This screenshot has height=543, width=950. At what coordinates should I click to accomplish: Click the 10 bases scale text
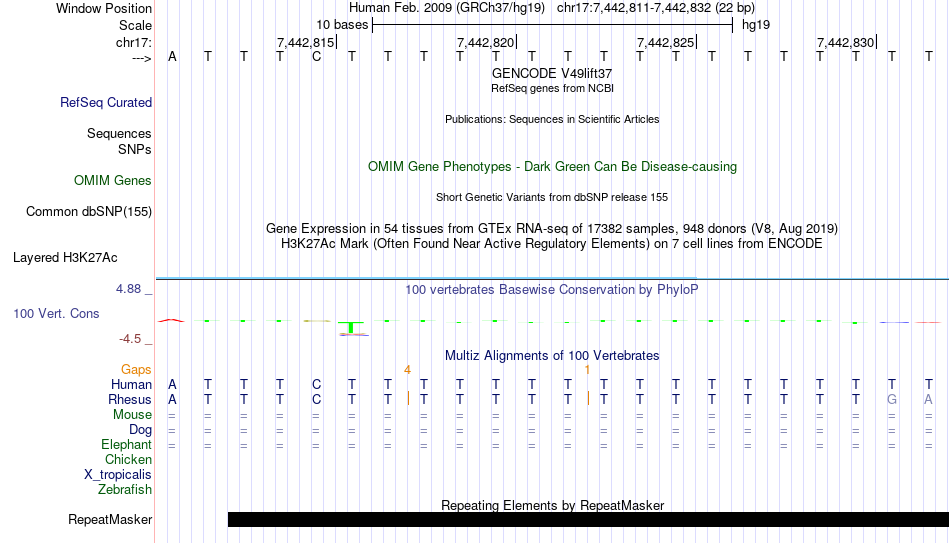pyautogui.click(x=342, y=25)
